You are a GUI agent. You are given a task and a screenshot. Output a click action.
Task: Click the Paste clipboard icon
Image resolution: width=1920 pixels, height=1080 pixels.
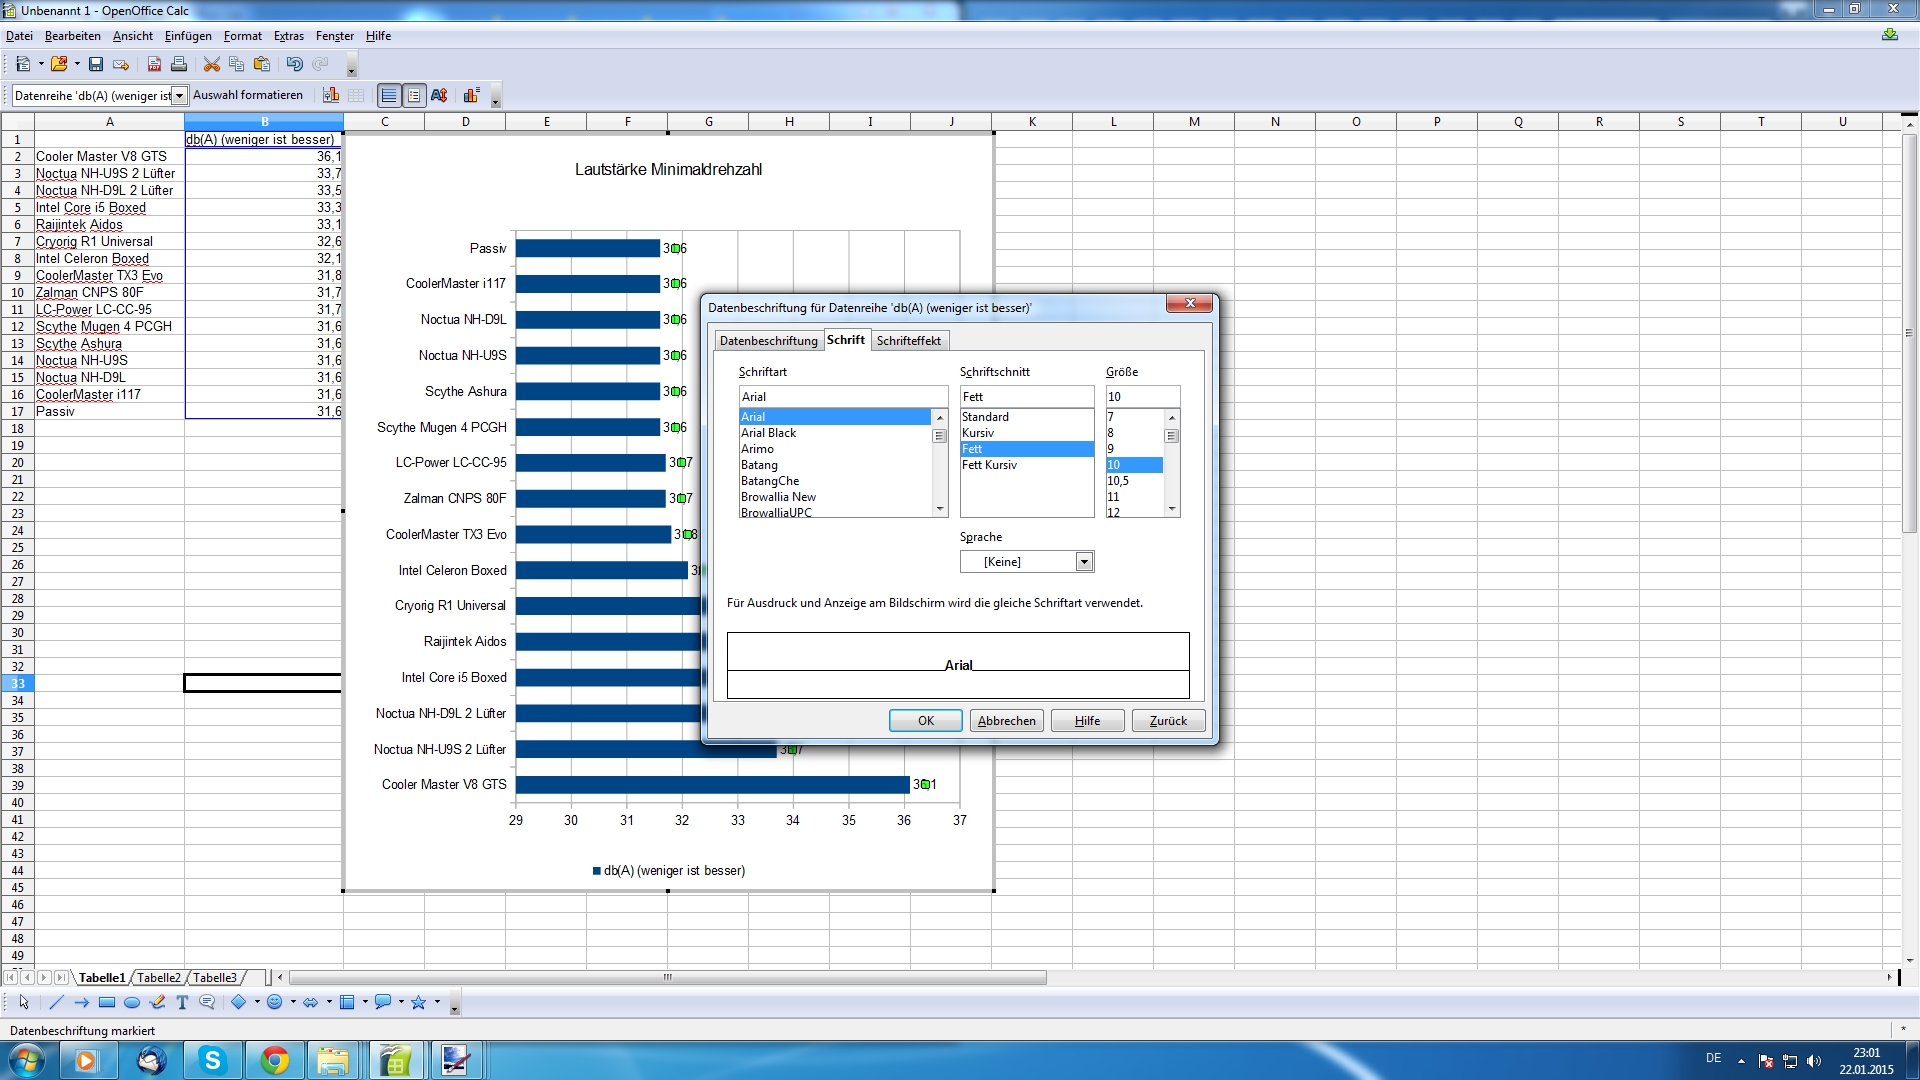(x=262, y=64)
